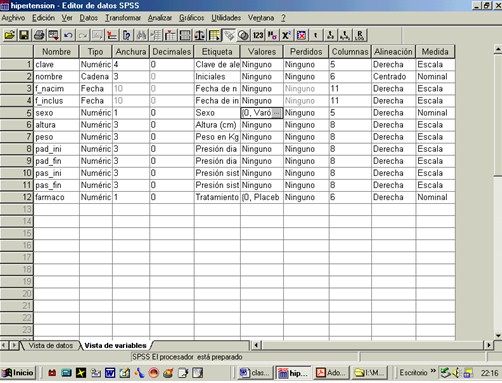Click the Etiqueta column header

217,52
